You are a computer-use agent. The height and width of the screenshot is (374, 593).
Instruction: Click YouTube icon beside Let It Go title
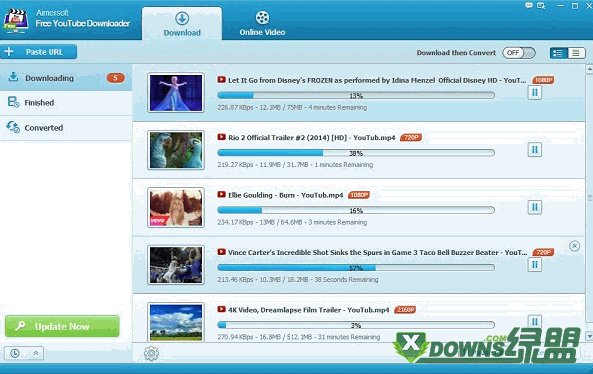[x=222, y=80]
